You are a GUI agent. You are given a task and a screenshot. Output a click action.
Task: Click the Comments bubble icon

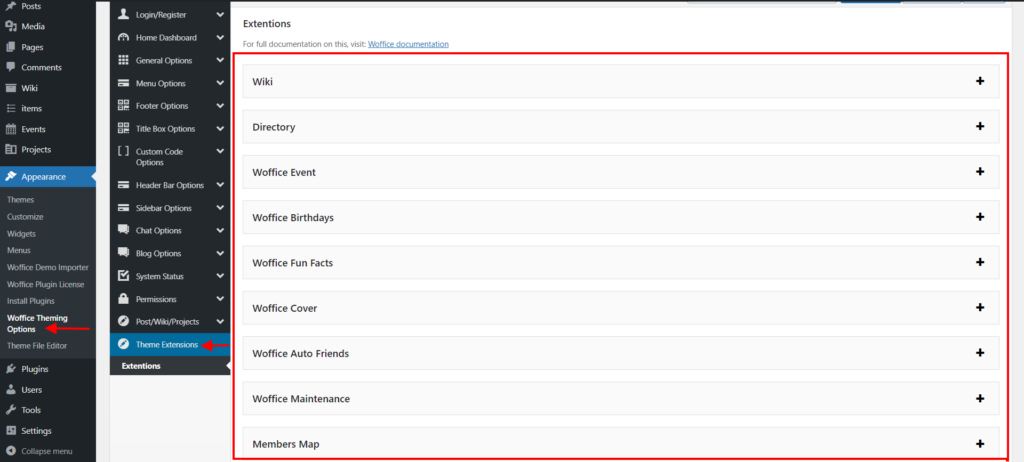[x=11, y=67]
